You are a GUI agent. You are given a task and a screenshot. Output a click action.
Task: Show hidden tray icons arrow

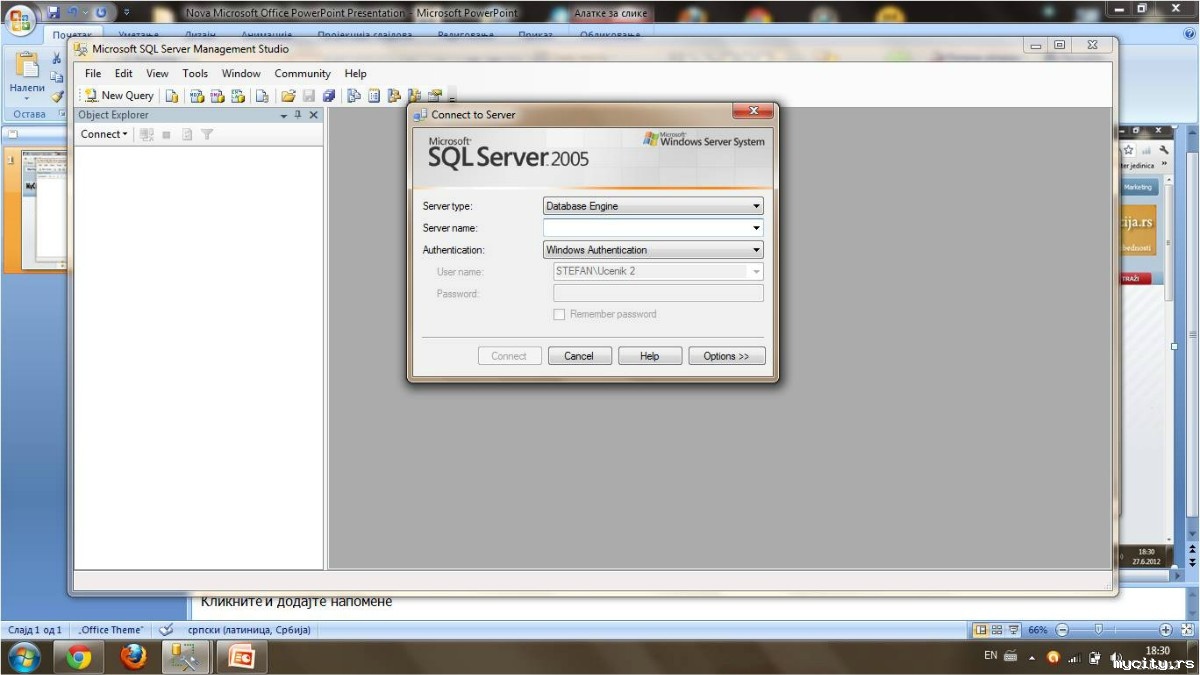pos(1032,657)
